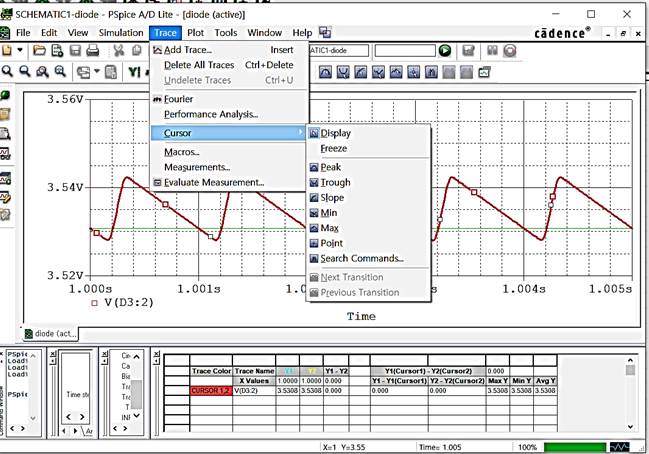Open the File menu
Image resolution: width=649 pixels, height=454 pixels.
click(x=23, y=33)
